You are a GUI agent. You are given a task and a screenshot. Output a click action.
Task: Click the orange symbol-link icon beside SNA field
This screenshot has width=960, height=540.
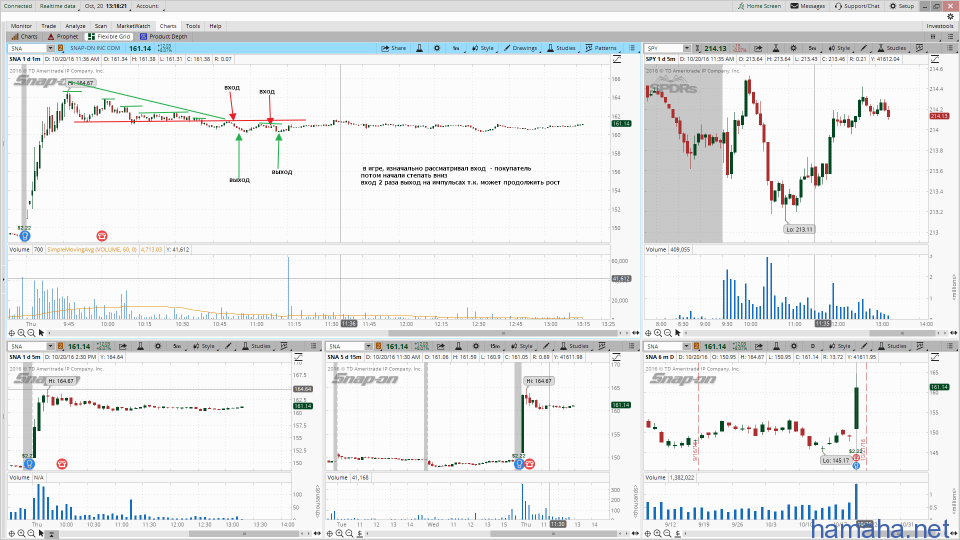(61, 48)
